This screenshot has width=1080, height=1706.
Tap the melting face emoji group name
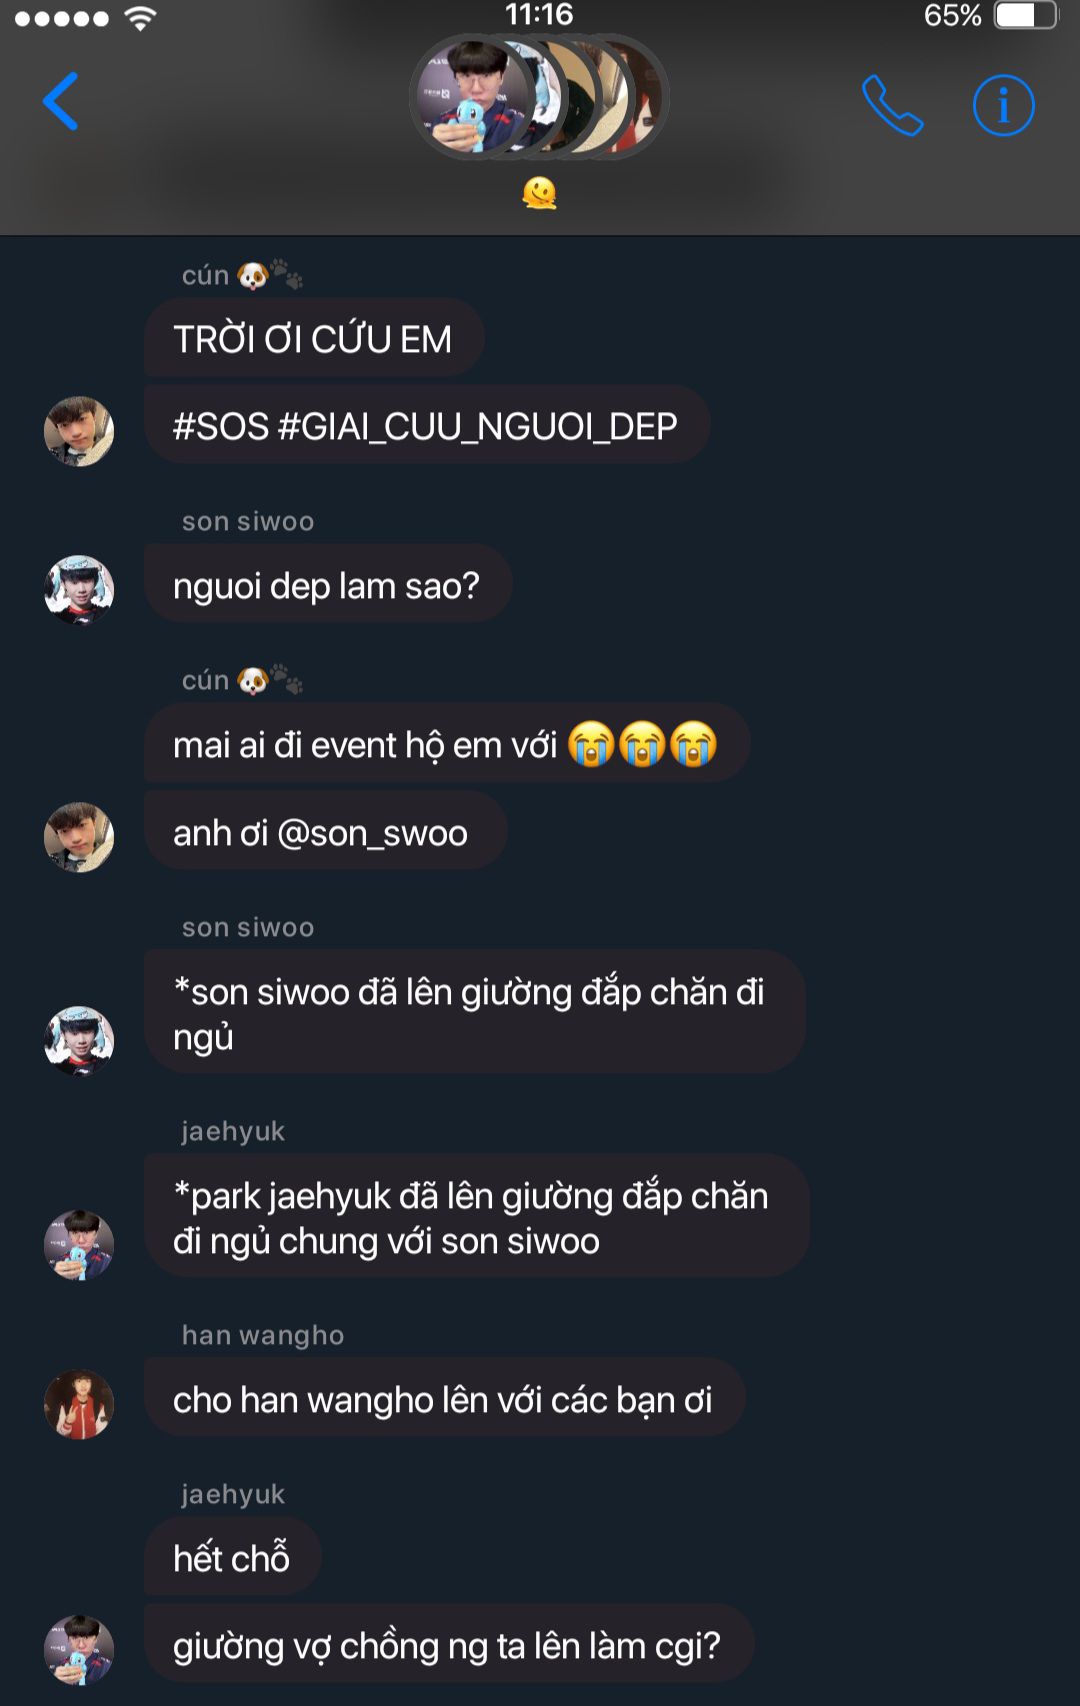click(539, 192)
